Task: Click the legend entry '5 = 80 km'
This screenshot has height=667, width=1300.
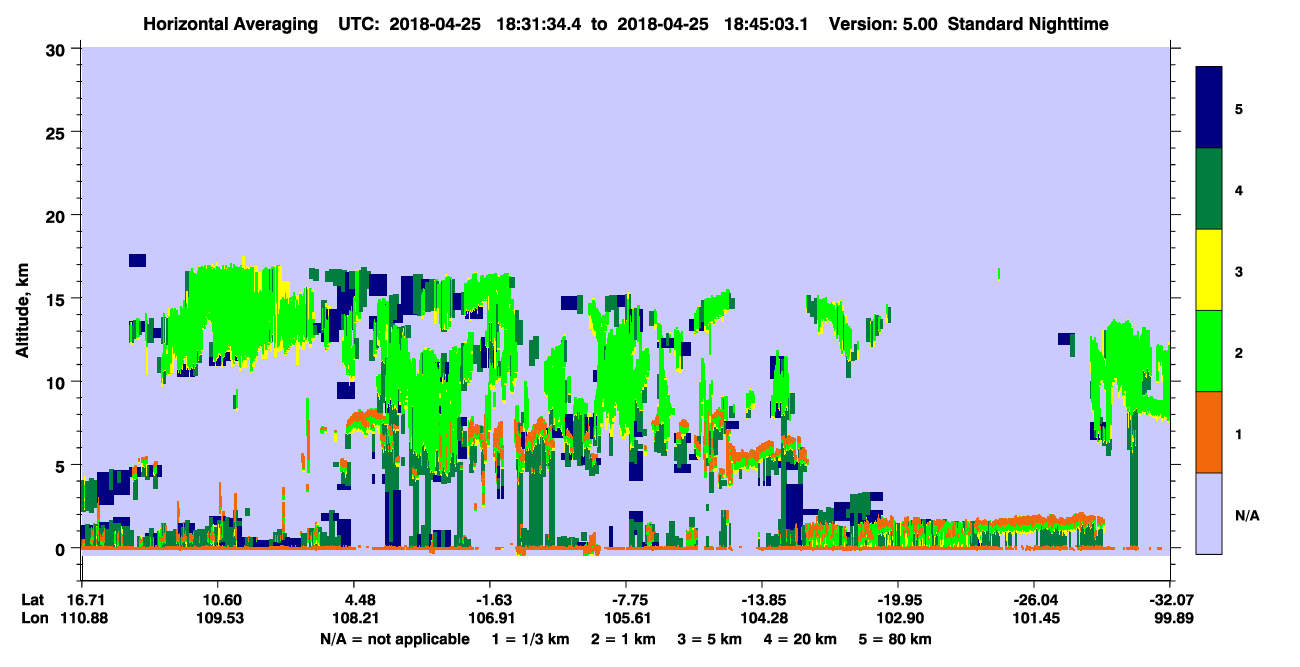Action: (x=896, y=638)
